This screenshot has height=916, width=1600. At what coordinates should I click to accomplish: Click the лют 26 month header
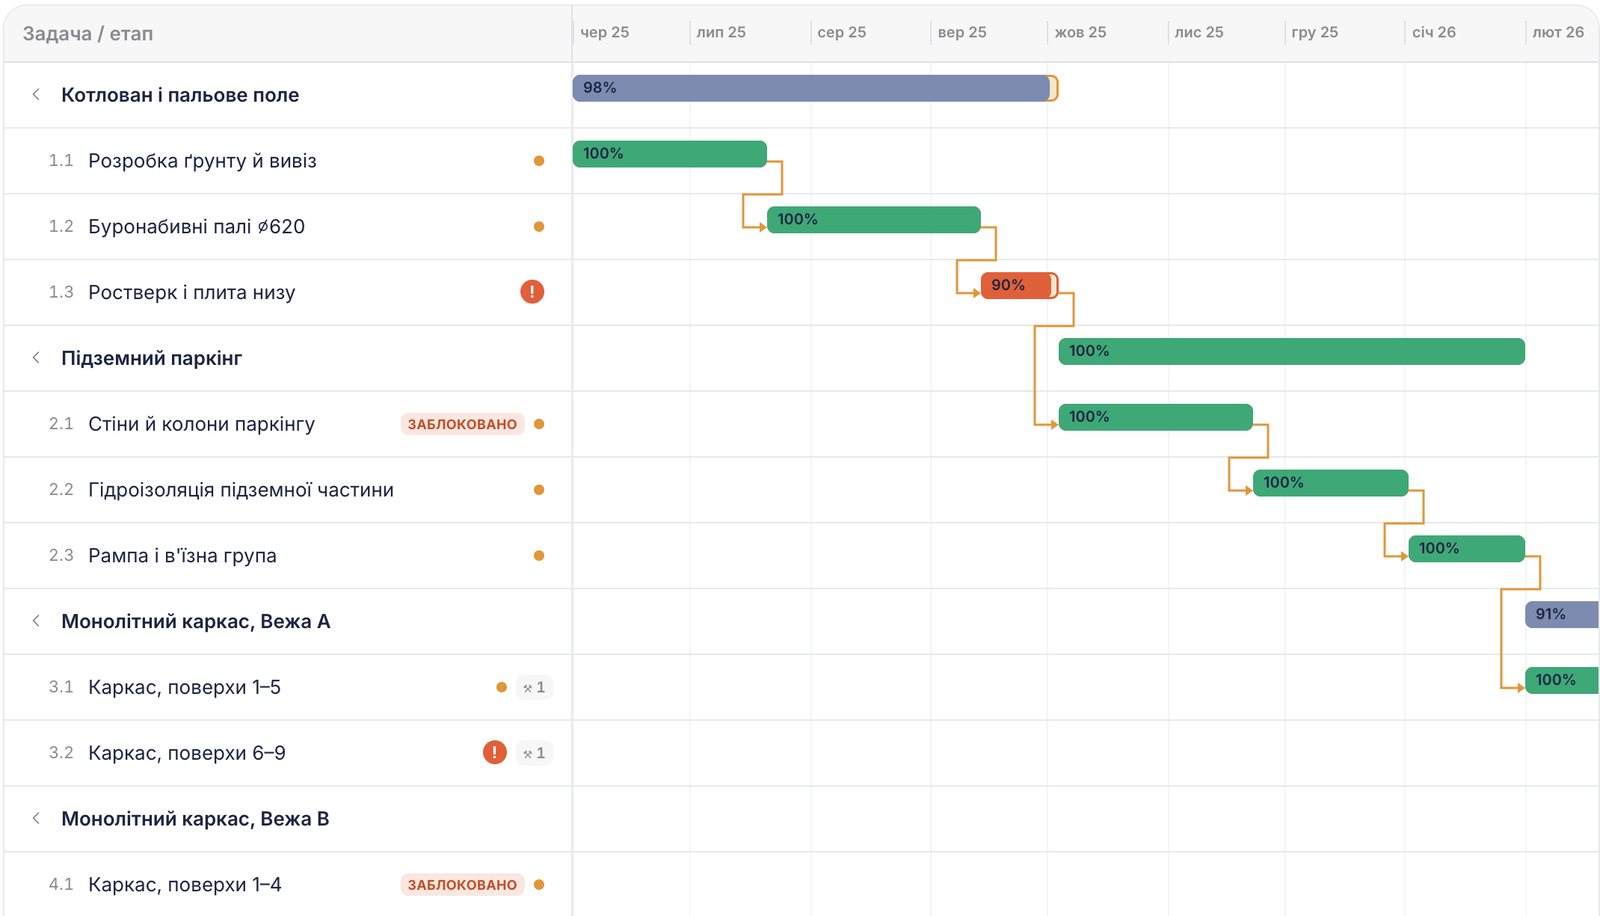pos(1558,32)
